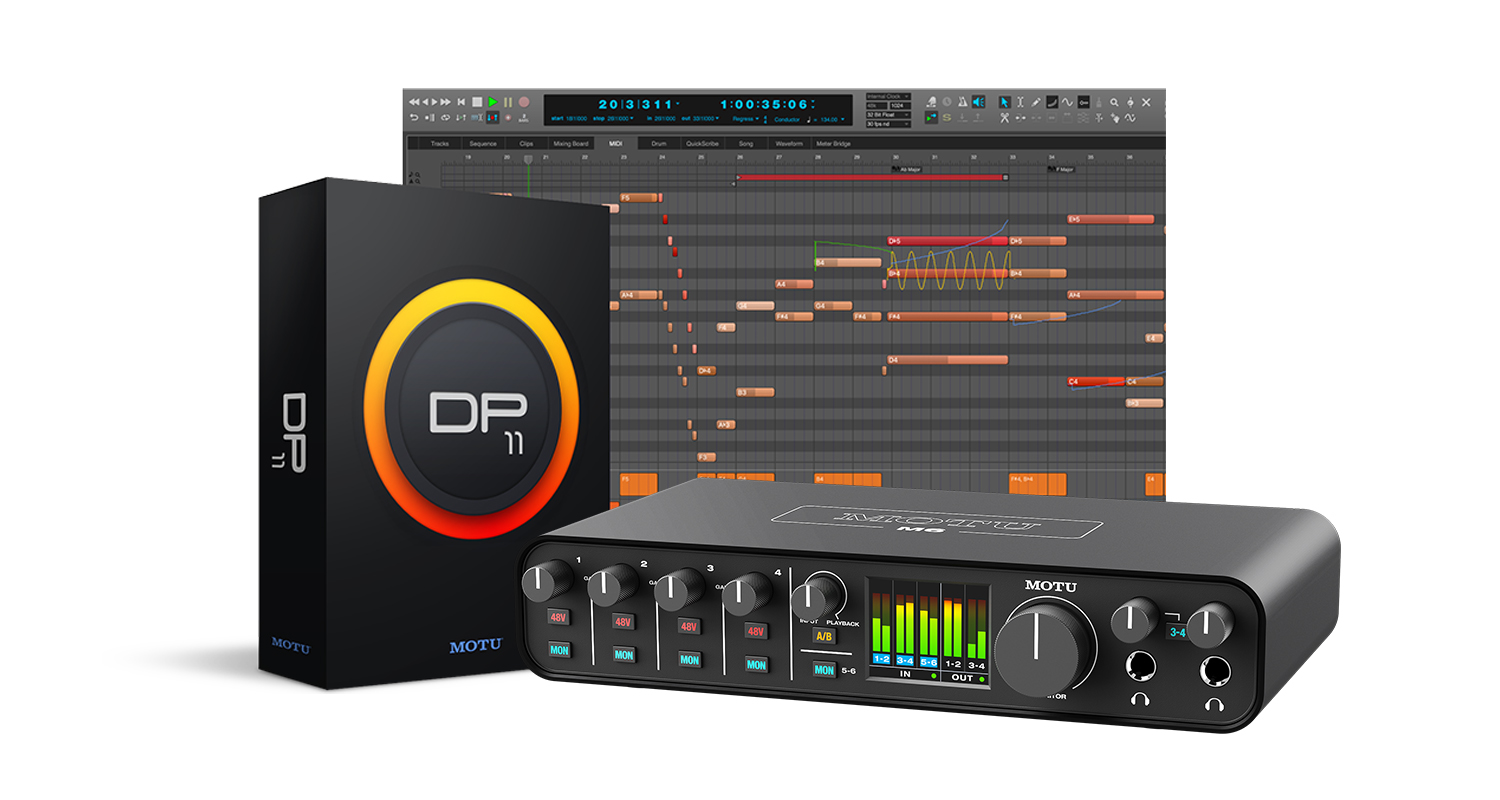Select the F3 note
This screenshot has width=1500, height=800.
click(706, 457)
